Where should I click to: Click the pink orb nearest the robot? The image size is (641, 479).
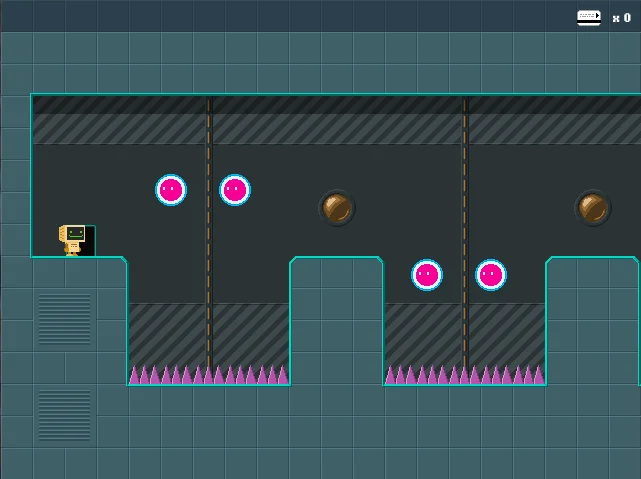pos(171,190)
